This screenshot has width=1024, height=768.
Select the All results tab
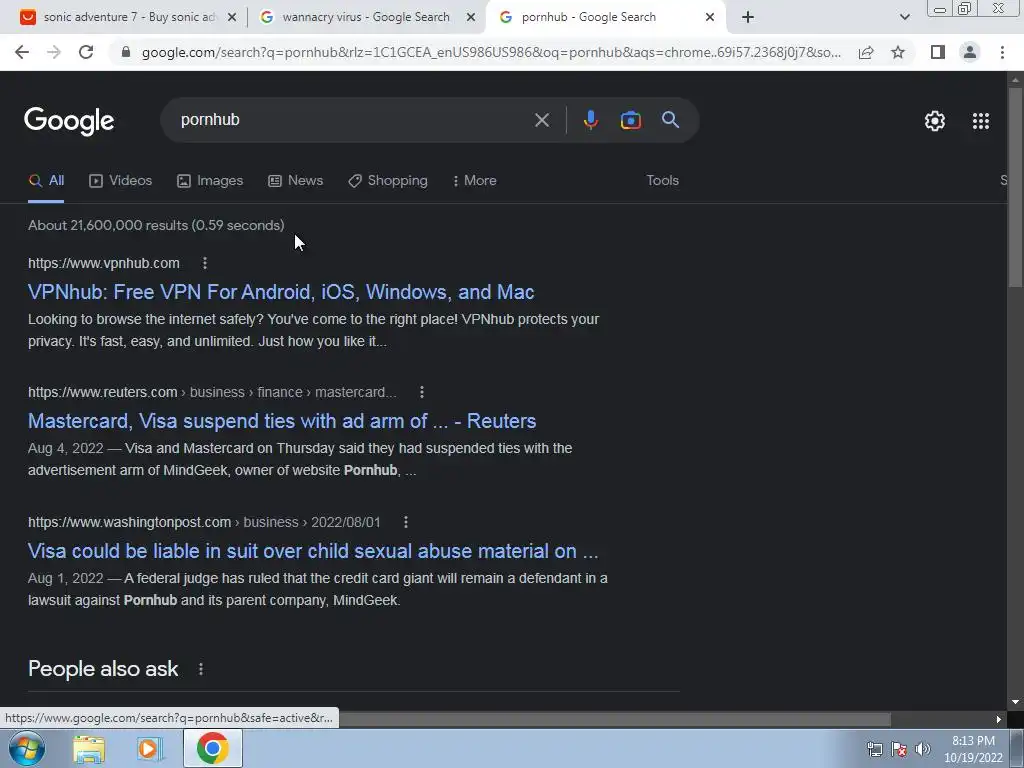(46, 181)
